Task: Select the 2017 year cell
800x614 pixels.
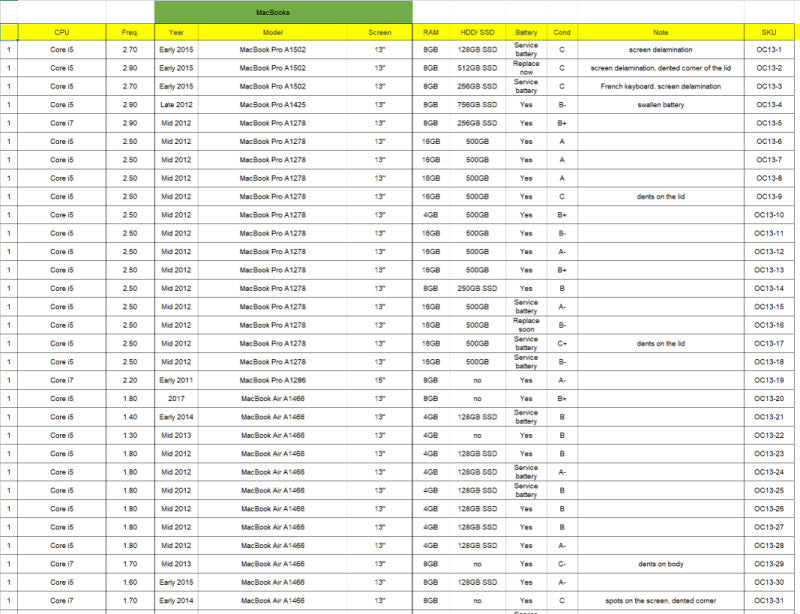Action: 176,399
